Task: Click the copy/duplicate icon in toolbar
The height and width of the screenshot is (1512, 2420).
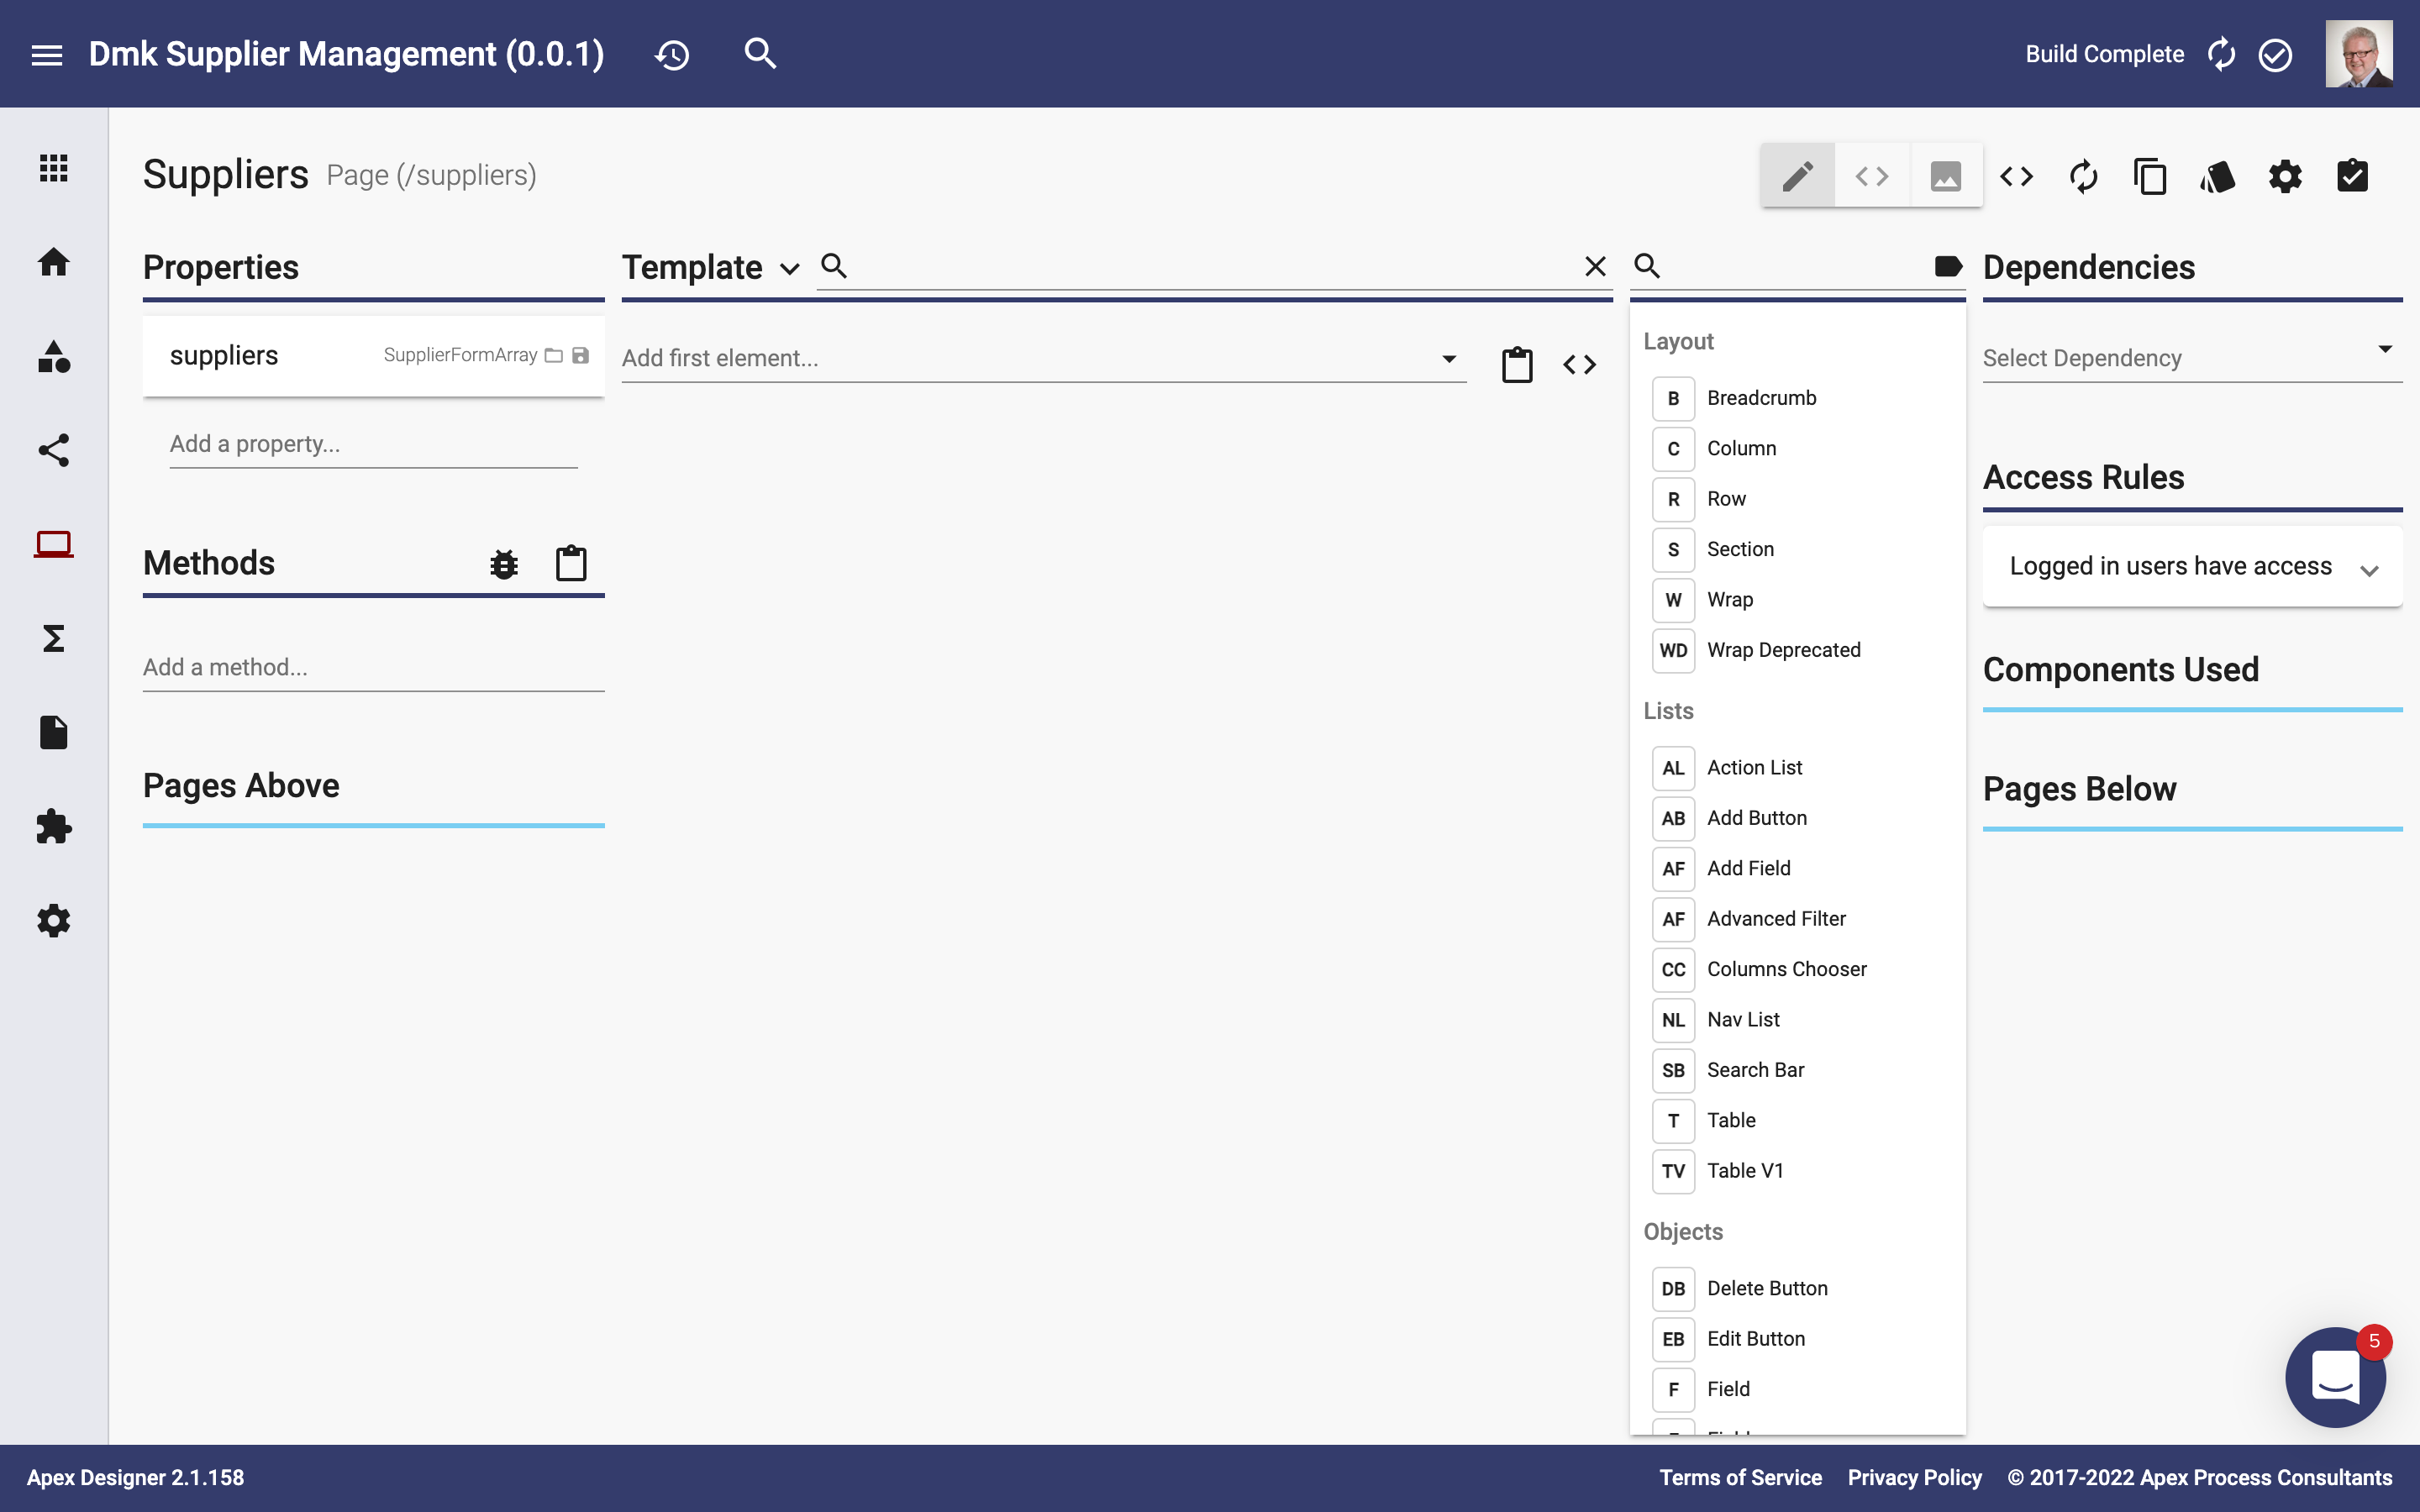Action: (2150, 174)
